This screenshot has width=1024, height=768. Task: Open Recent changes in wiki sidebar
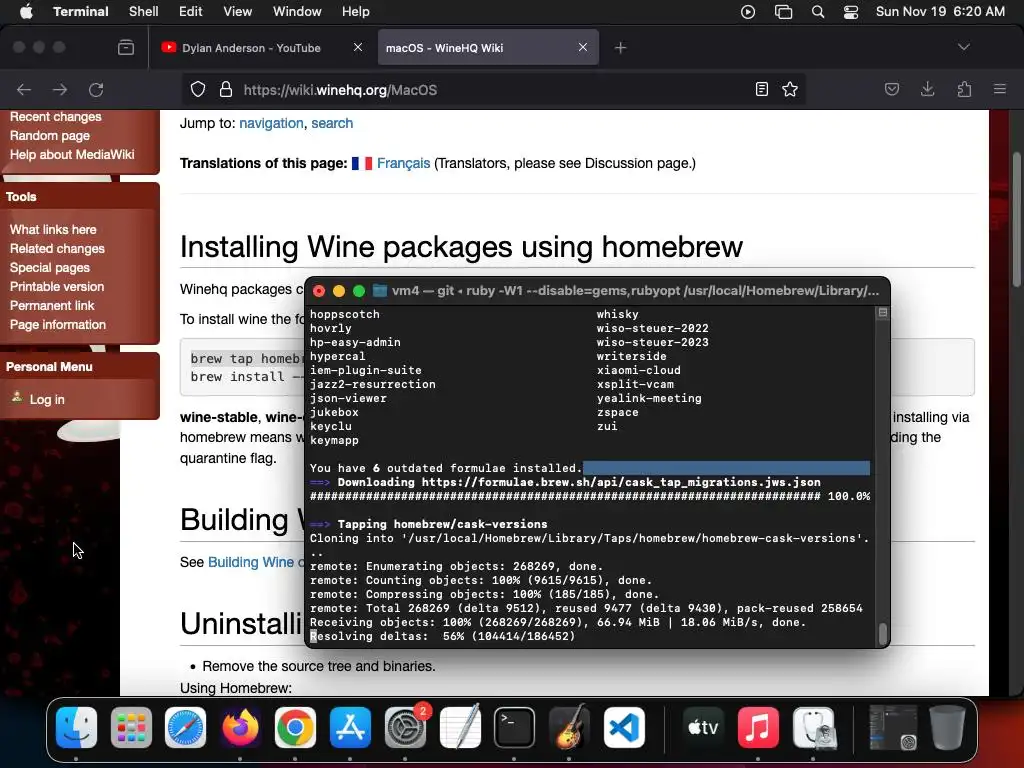point(56,117)
